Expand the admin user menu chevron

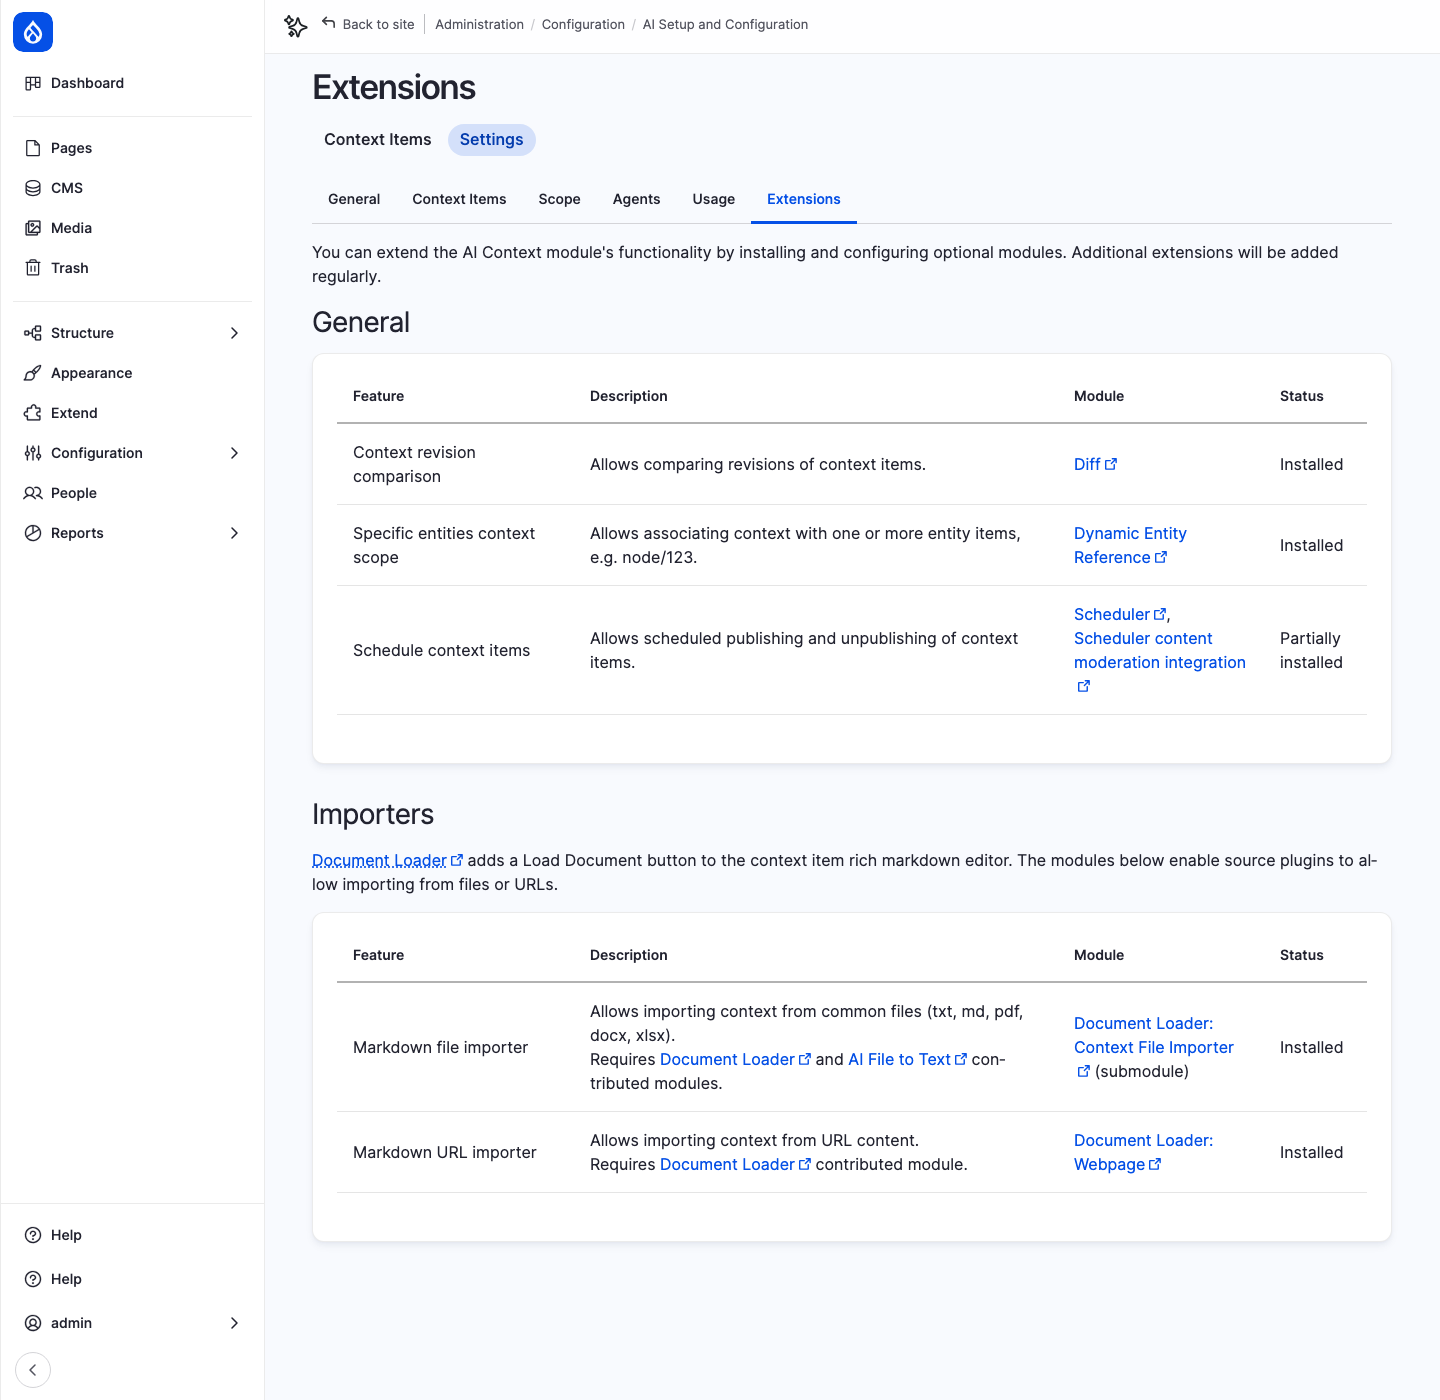(234, 1323)
